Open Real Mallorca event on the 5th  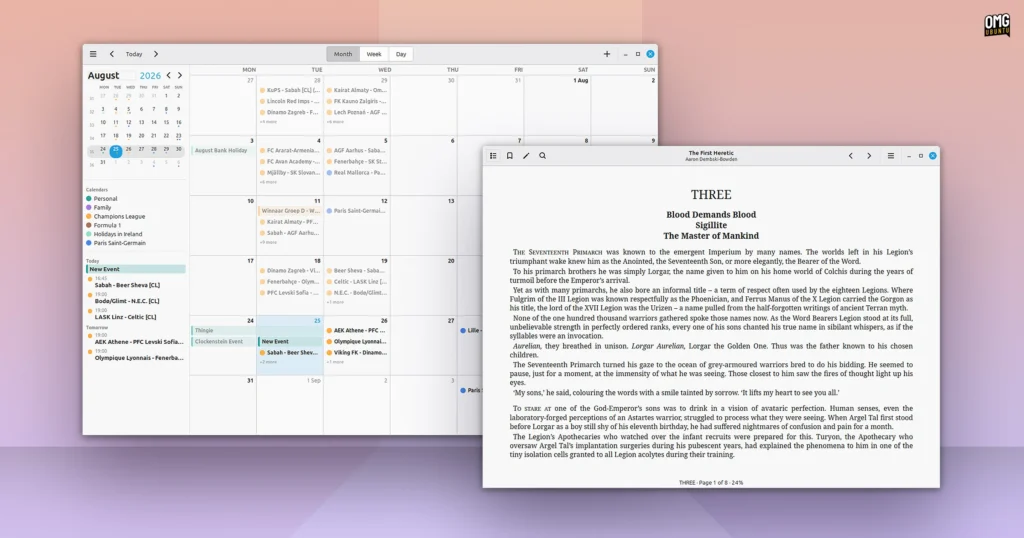click(357, 173)
